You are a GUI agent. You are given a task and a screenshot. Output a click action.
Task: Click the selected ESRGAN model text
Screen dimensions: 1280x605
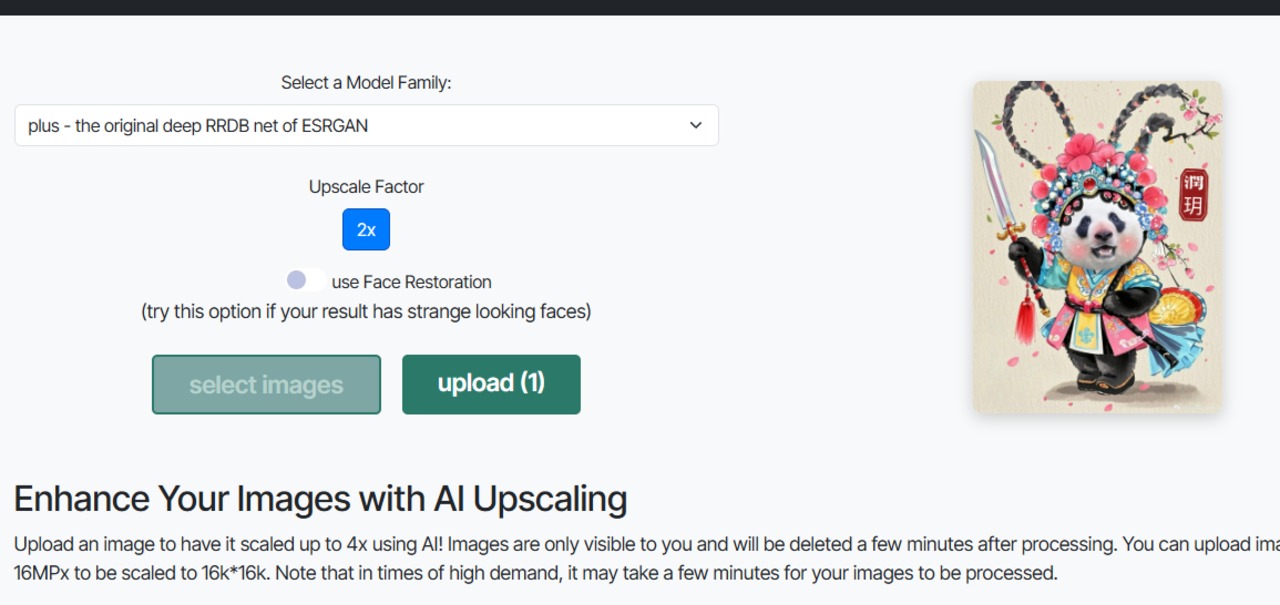point(198,126)
